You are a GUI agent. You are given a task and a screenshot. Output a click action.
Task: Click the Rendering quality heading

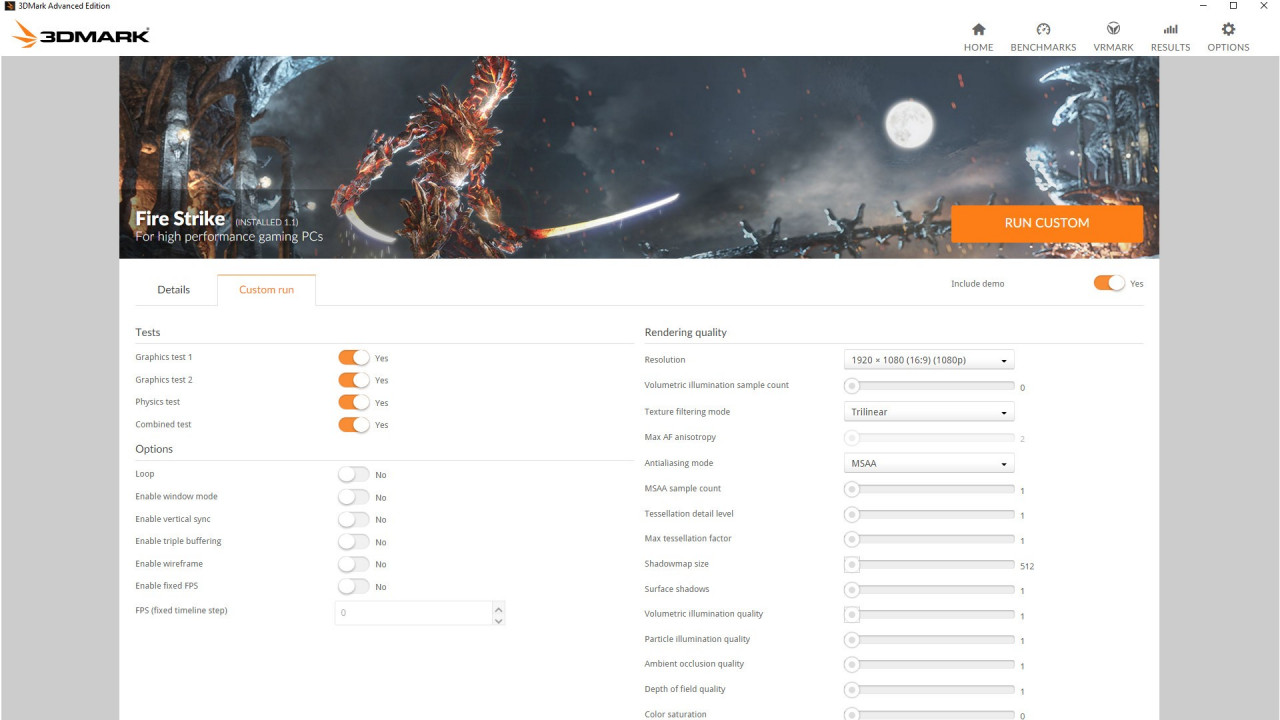click(x=686, y=332)
